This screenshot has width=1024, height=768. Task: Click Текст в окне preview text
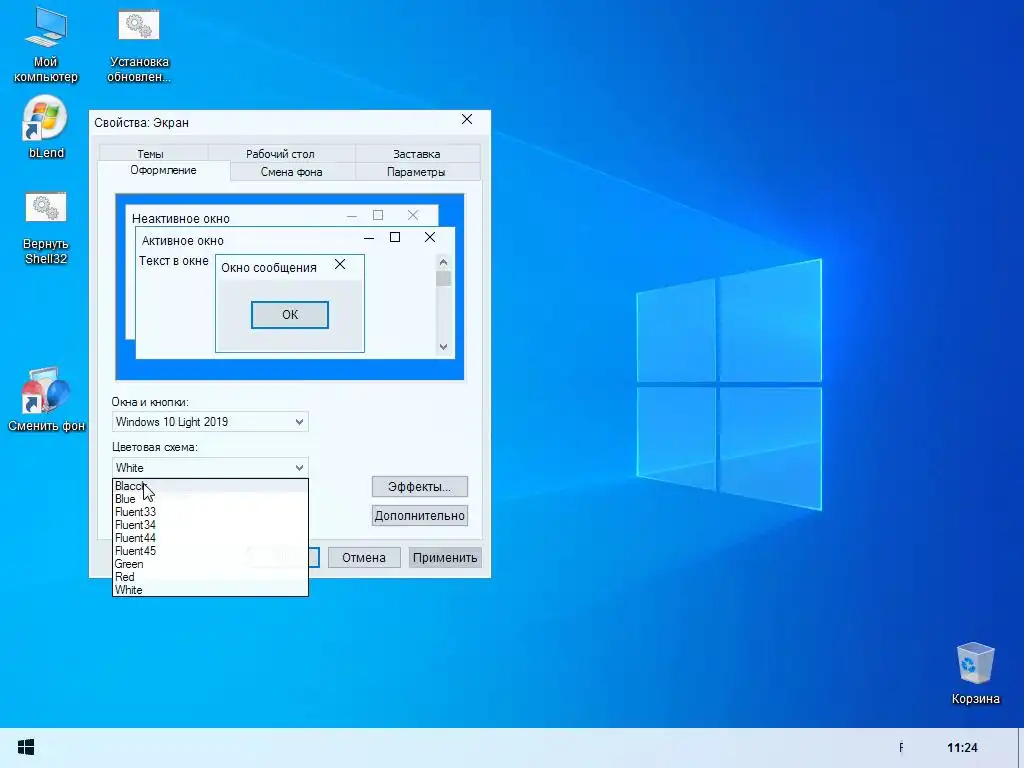[174, 261]
